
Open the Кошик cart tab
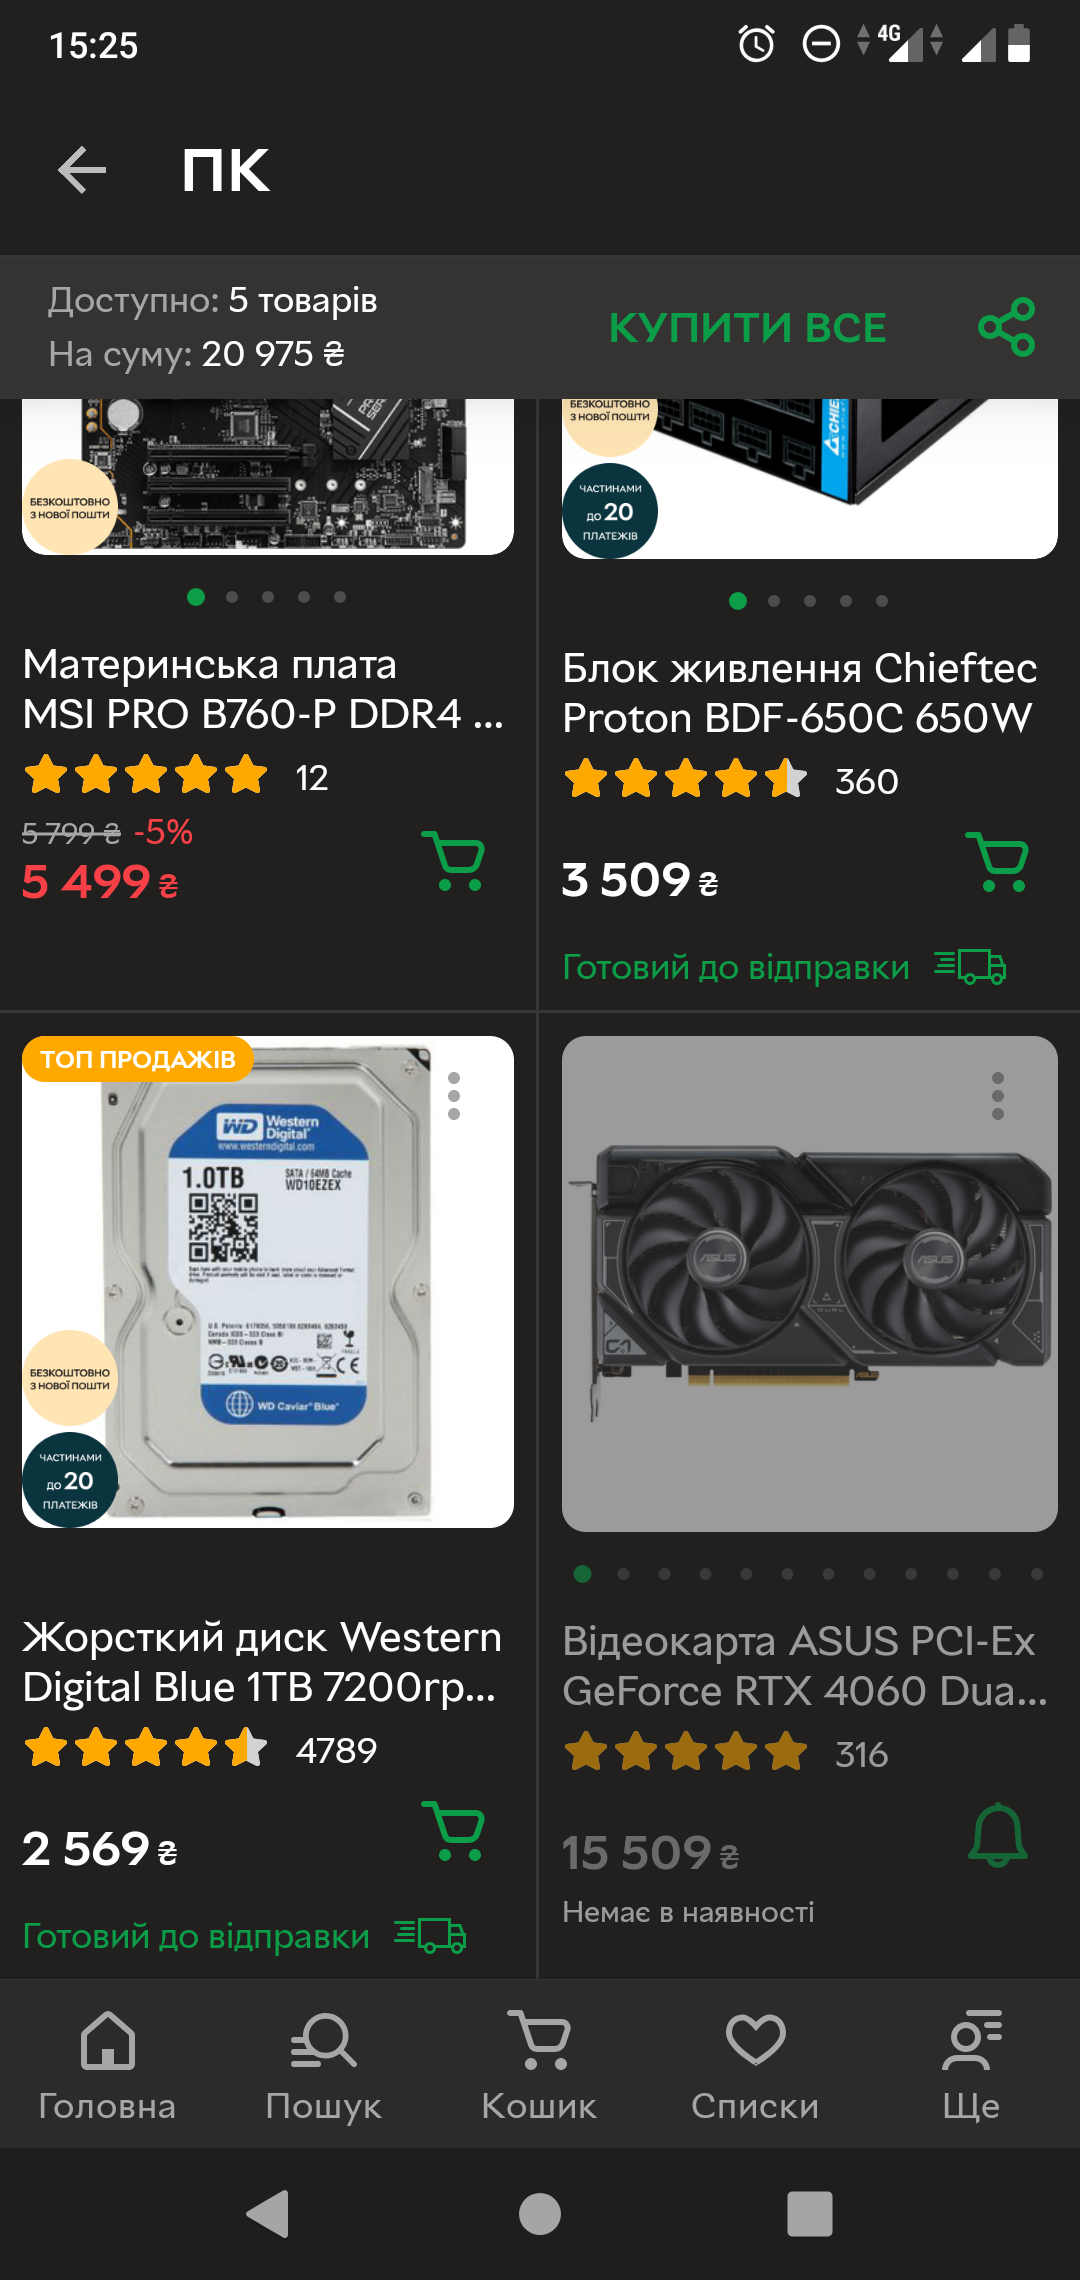pos(539,2066)
